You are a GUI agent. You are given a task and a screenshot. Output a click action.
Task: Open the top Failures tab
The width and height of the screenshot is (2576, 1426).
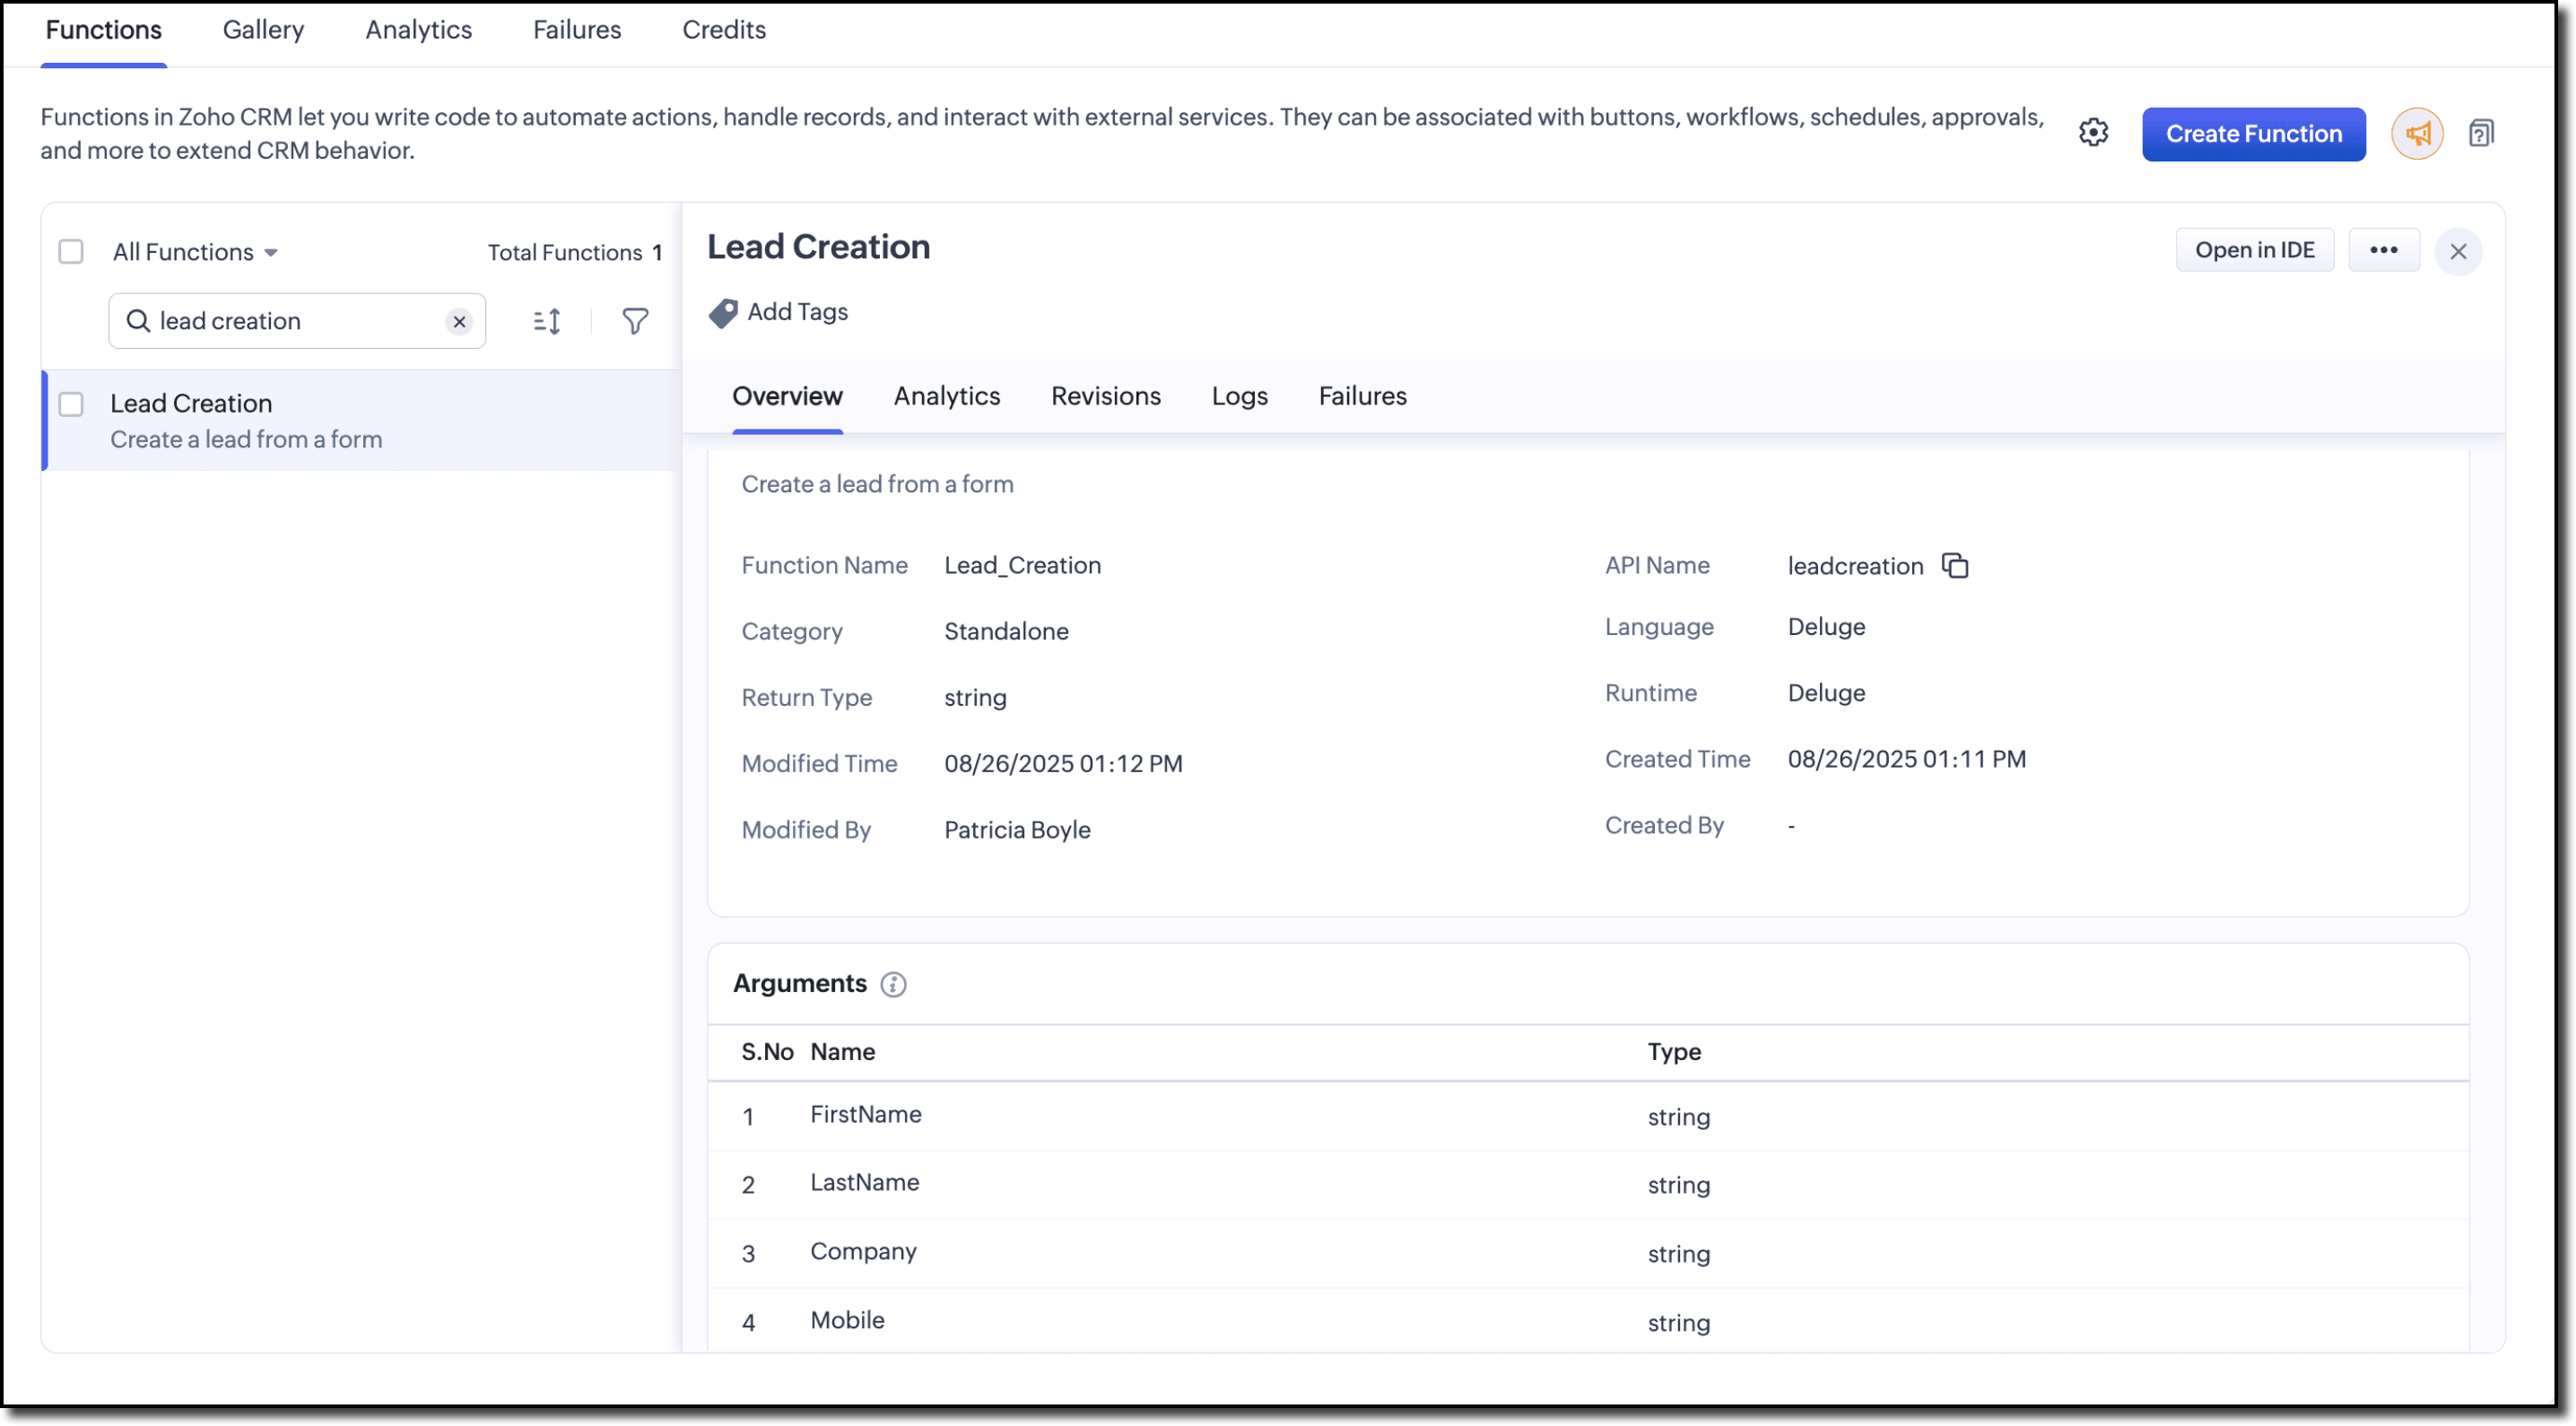tap(577, 30)
